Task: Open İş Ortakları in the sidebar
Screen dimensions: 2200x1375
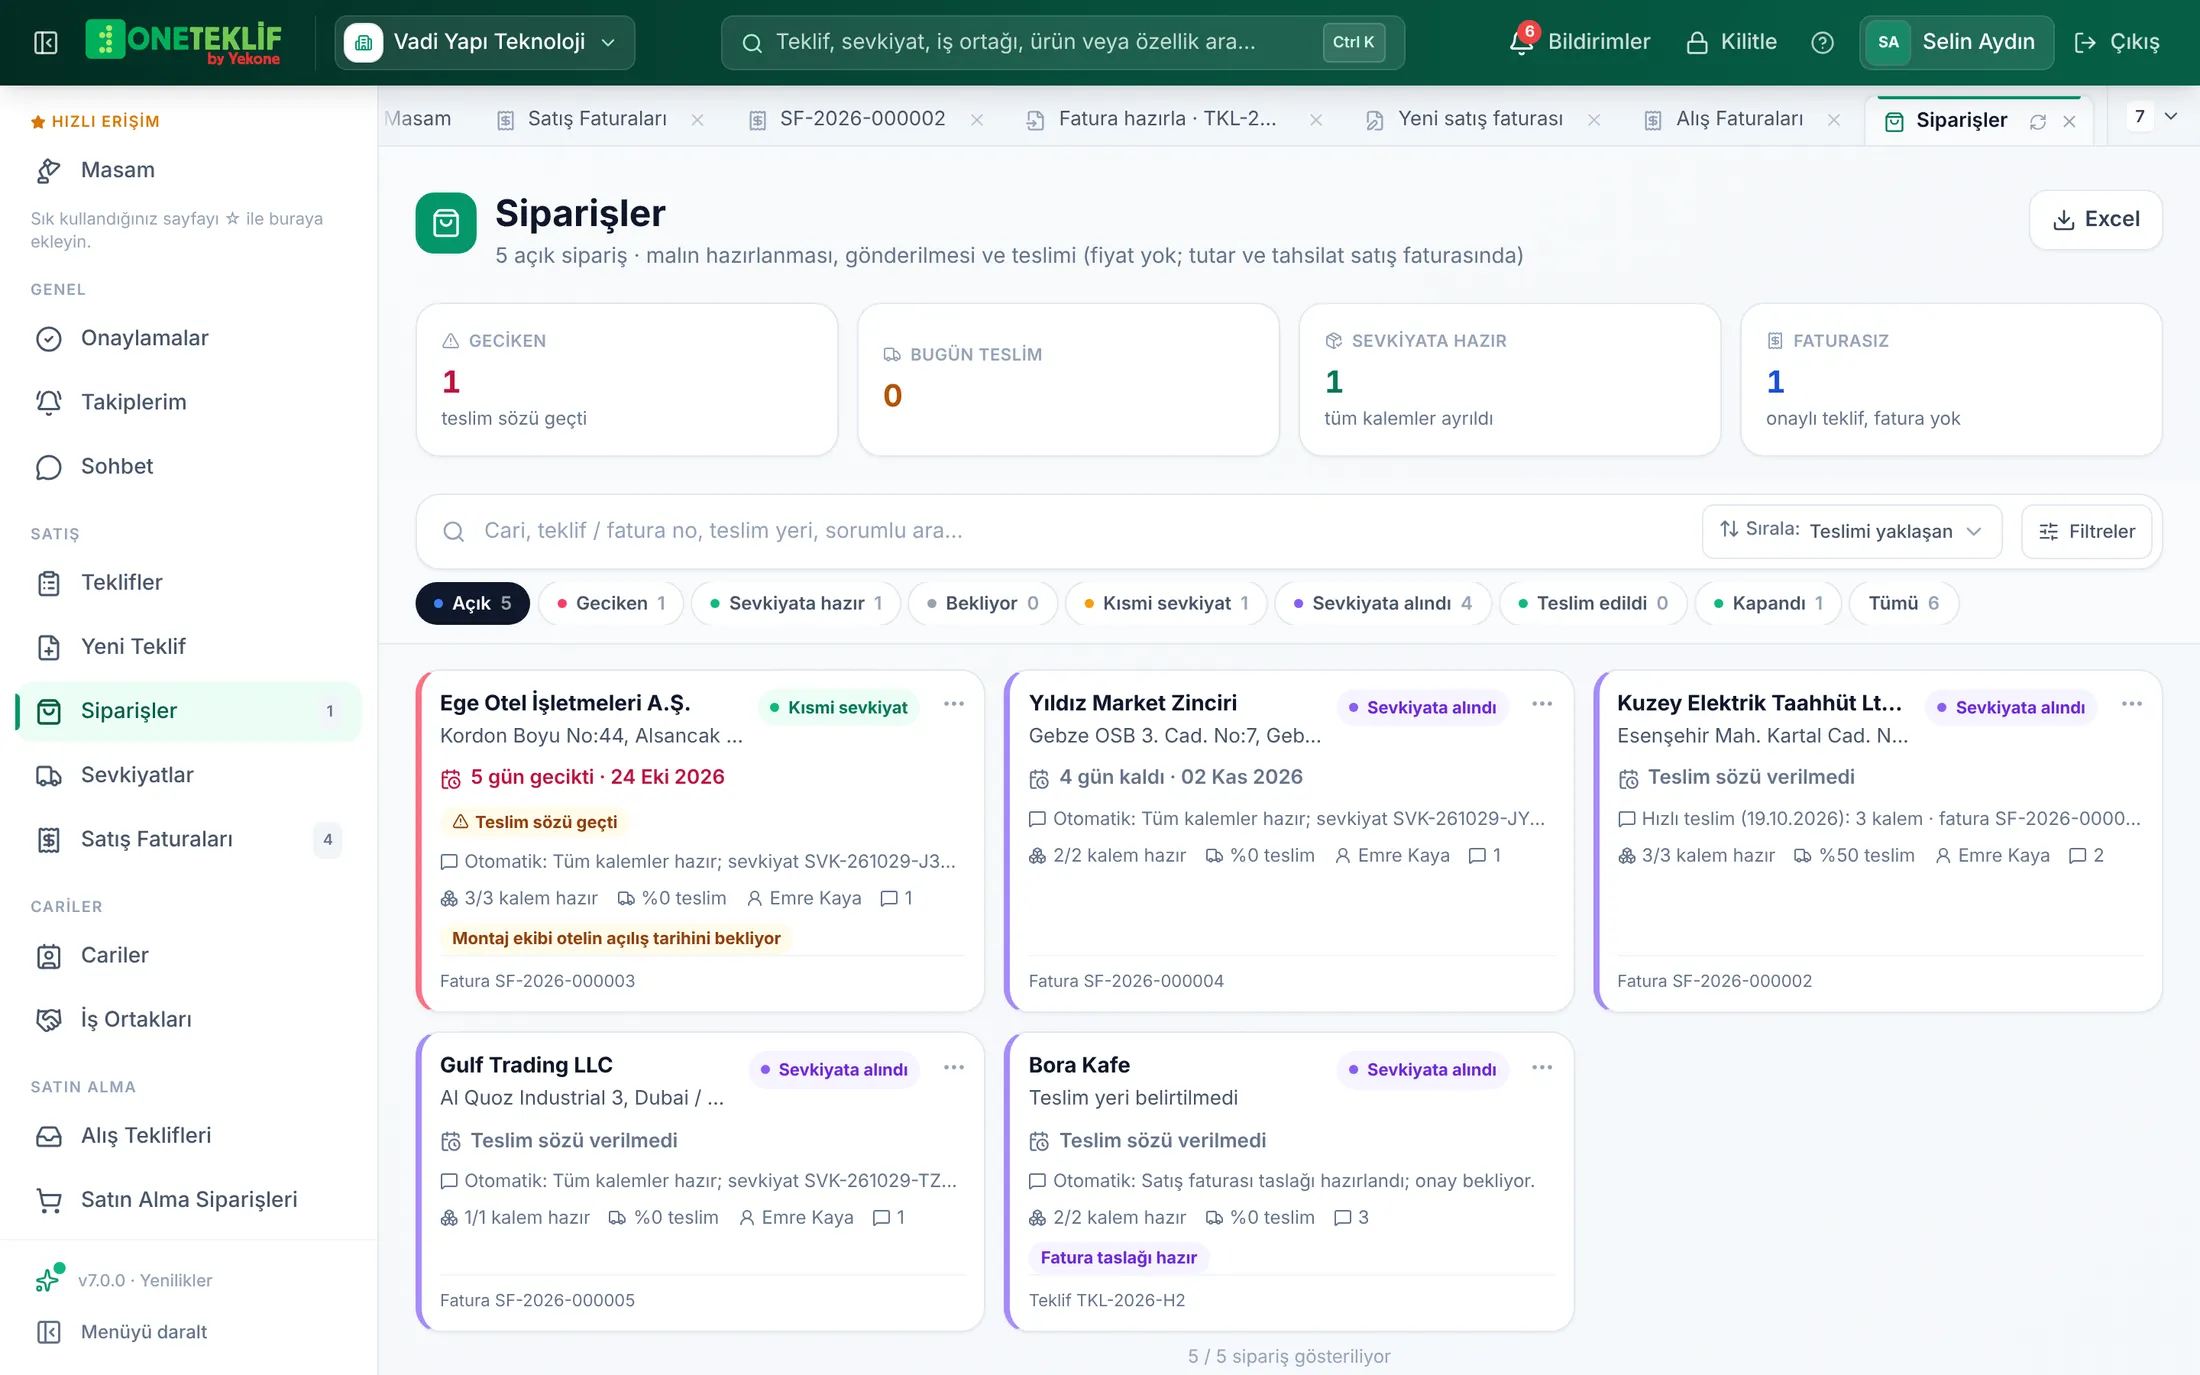Action: click(188, 1019)
